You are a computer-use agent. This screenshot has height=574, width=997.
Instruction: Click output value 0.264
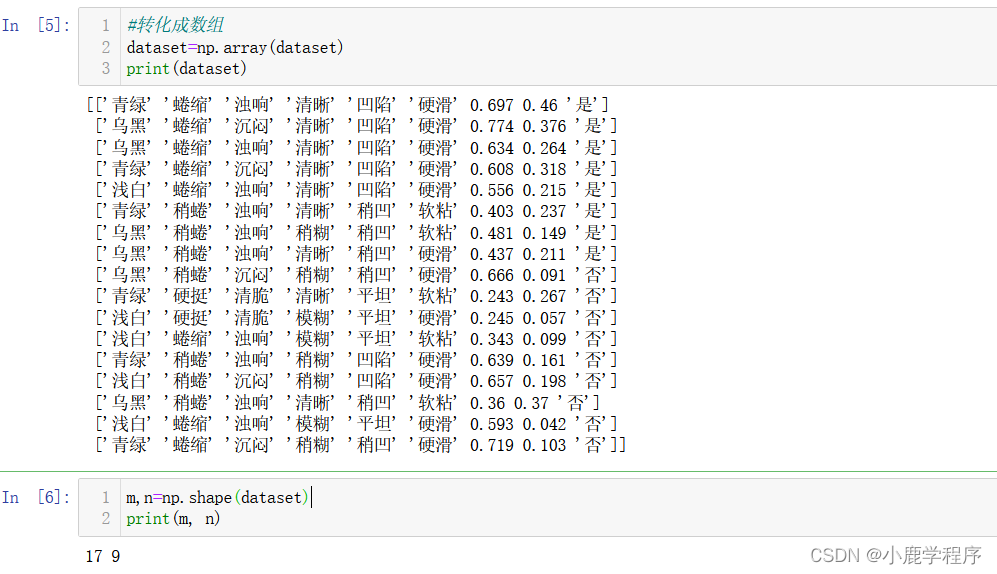tap(544, 148)
